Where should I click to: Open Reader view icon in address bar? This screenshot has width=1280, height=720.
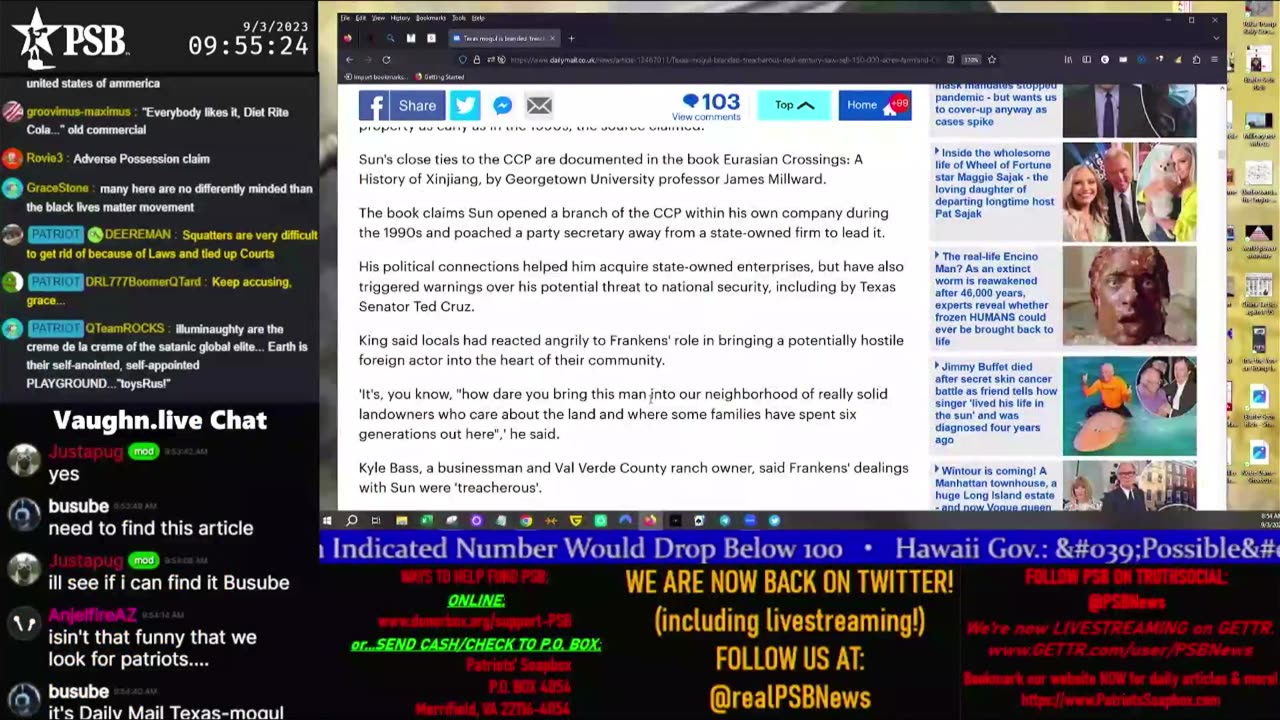click(x=951, y=60)
